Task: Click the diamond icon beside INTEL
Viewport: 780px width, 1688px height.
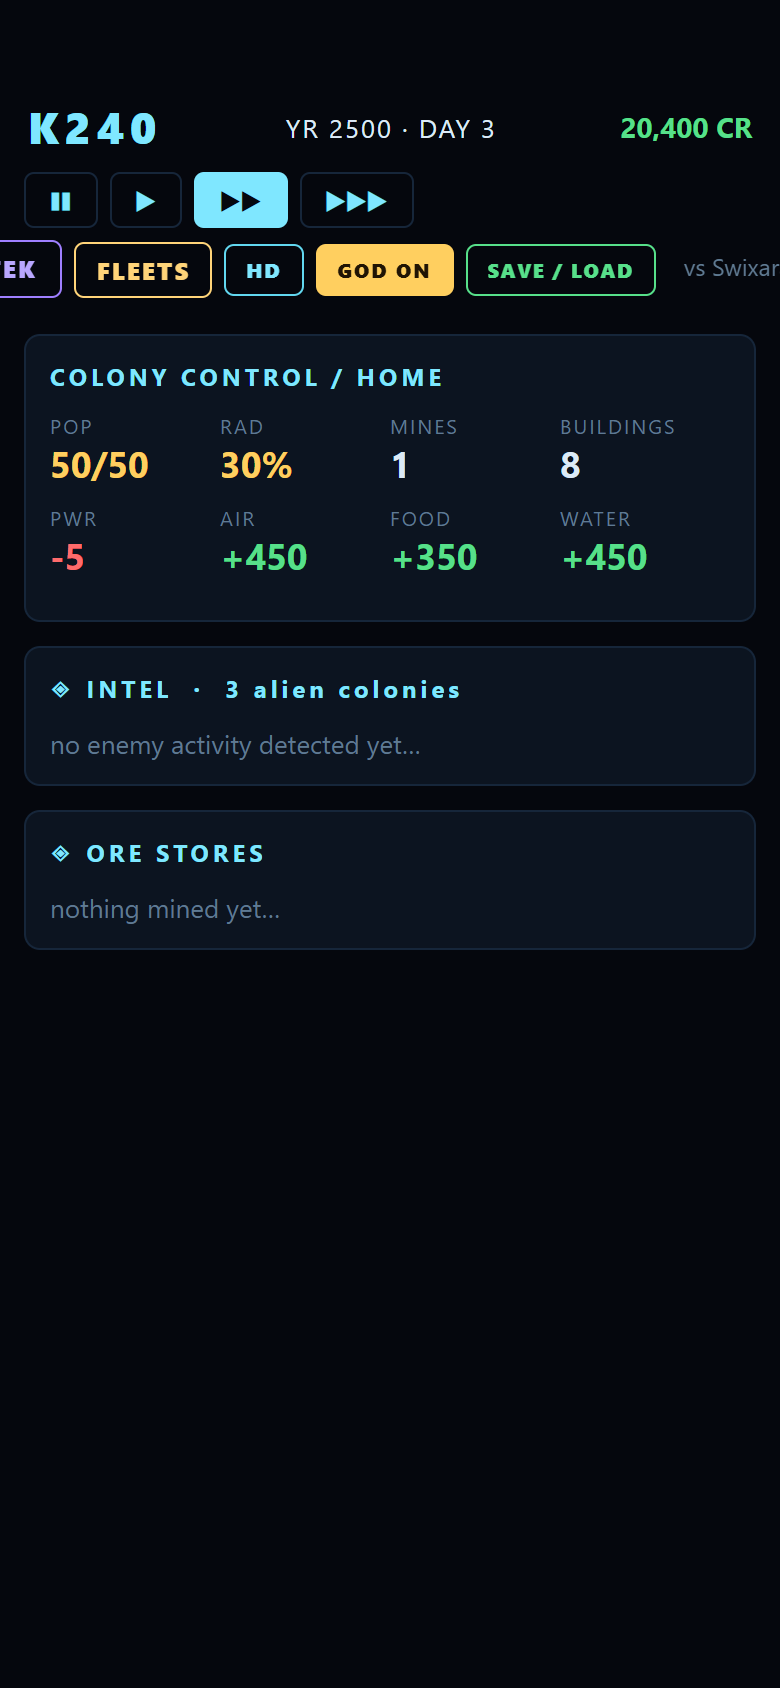Action: point(61,689)
